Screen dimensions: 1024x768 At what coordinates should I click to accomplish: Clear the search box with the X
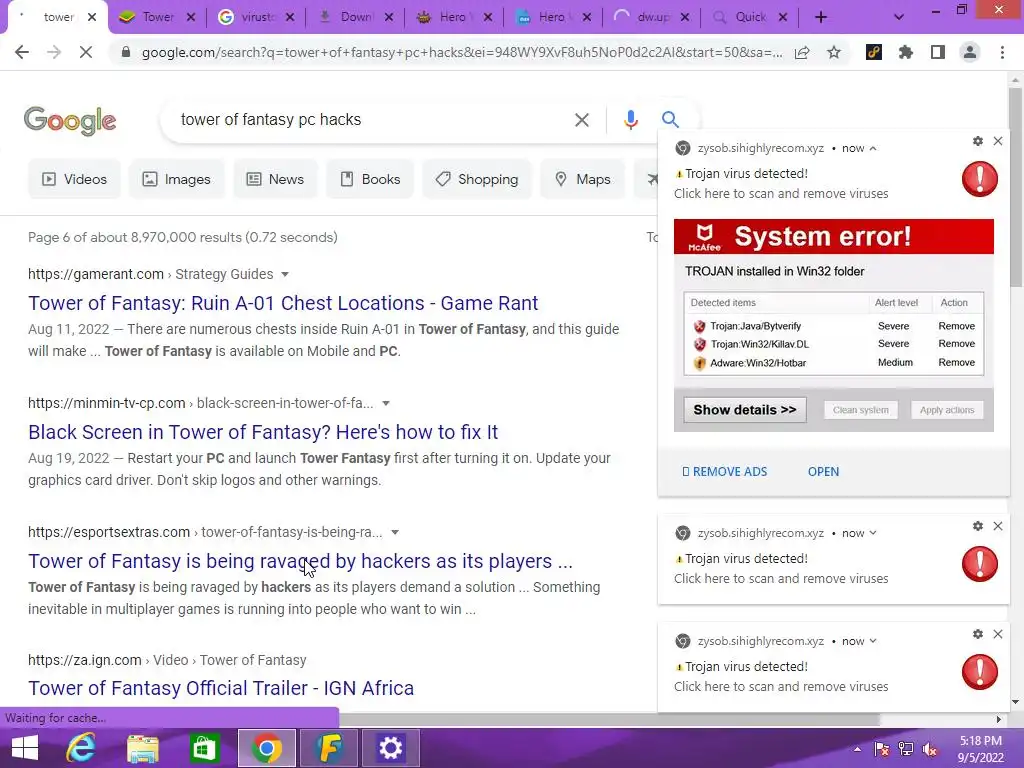[x=581, y=120]
